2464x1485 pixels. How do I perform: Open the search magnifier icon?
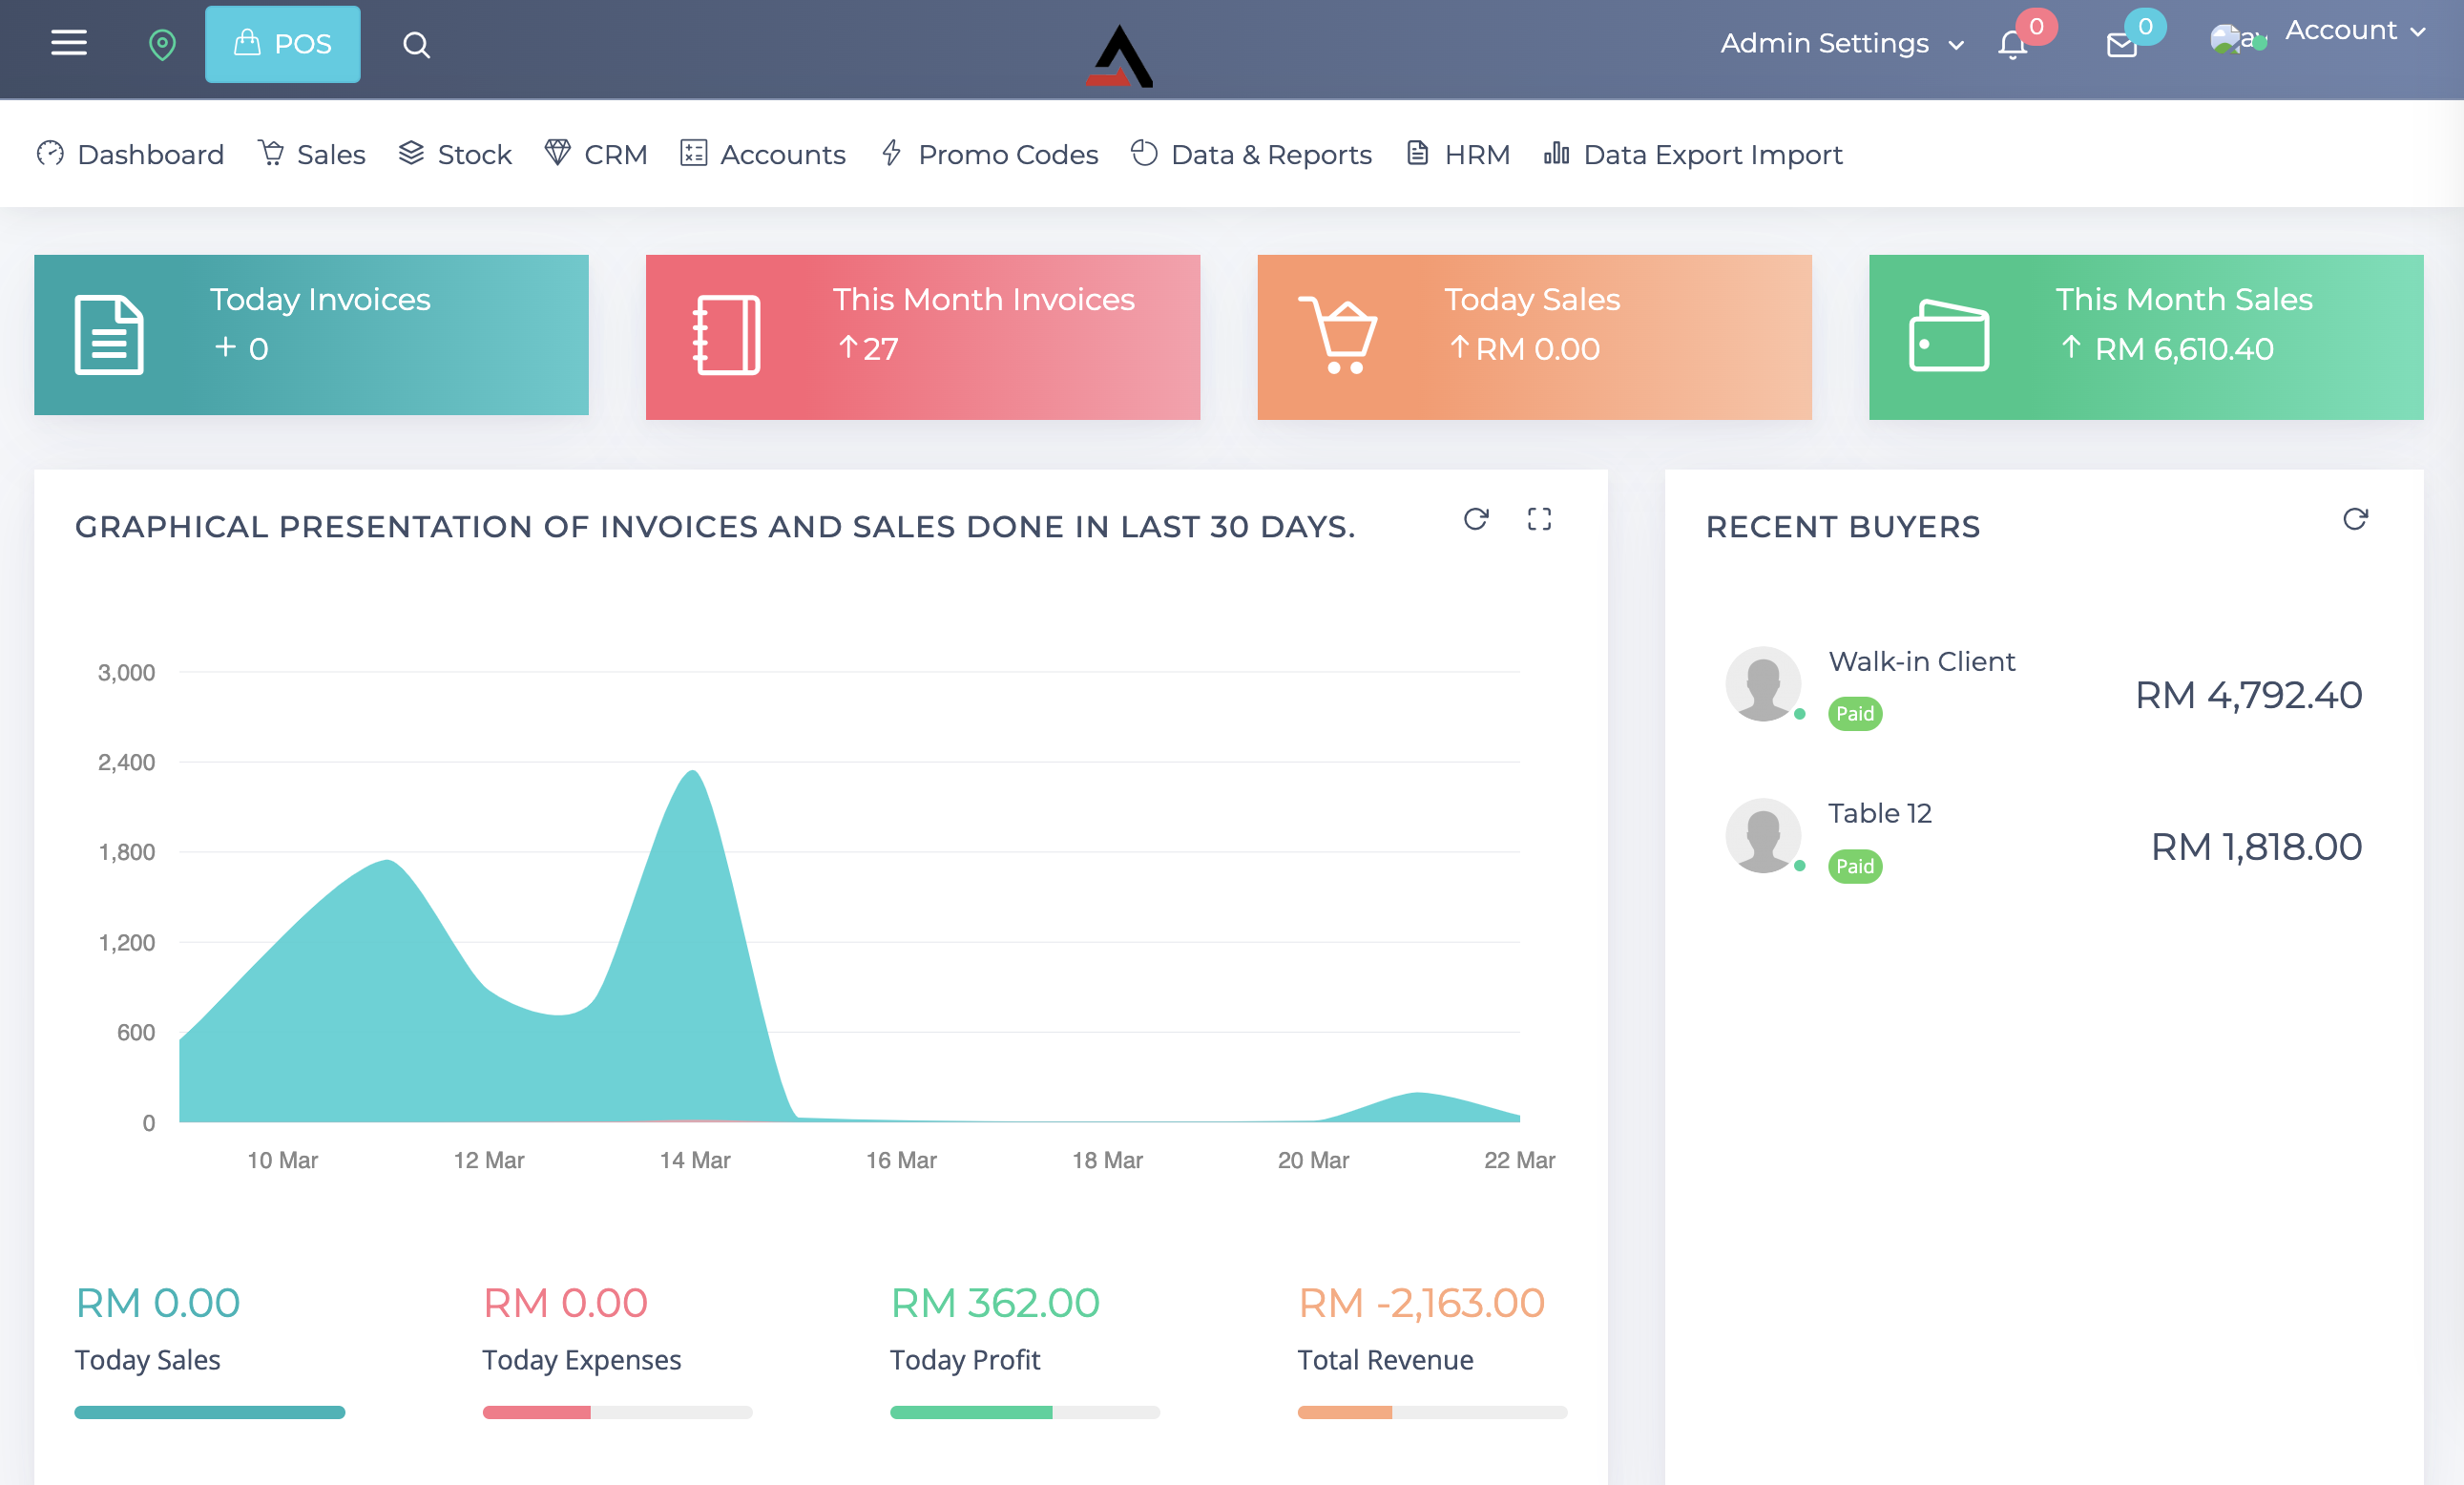[416, 45]
